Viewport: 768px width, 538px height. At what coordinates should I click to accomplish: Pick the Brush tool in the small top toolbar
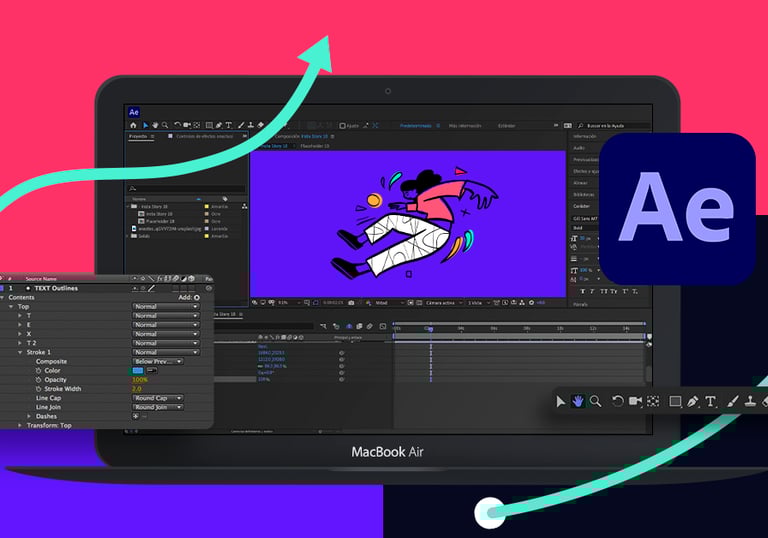pyautogui.click(x=241, y=125)
